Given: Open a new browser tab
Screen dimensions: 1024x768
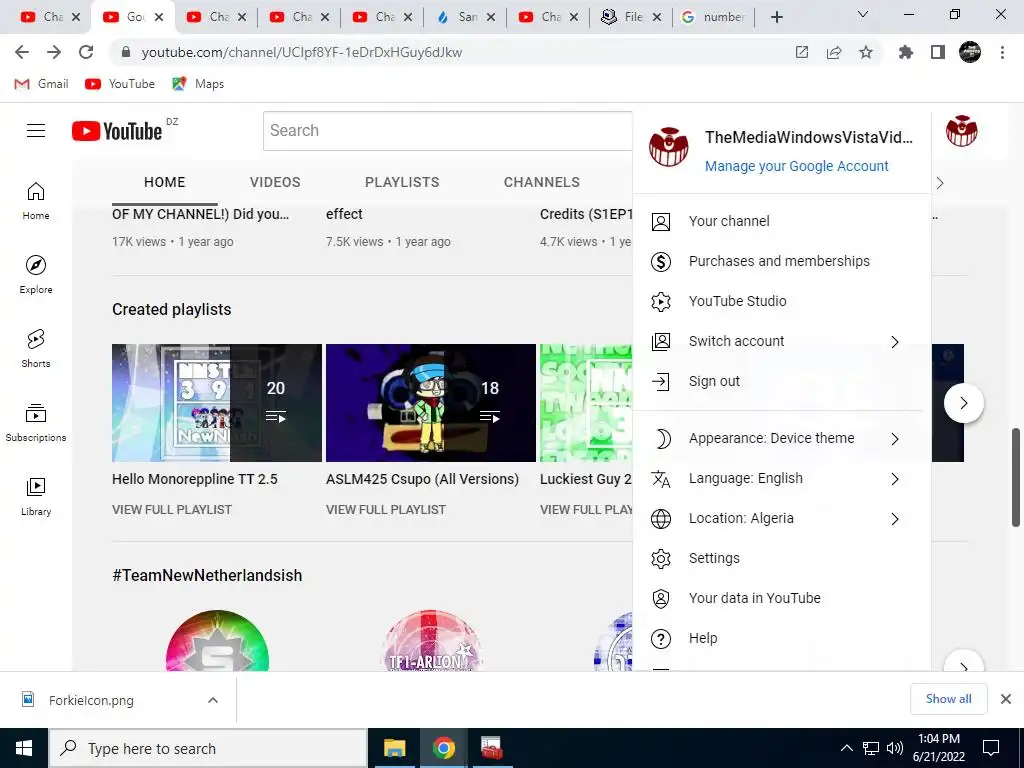Looking at the screenshot, I should click(776, 17).
